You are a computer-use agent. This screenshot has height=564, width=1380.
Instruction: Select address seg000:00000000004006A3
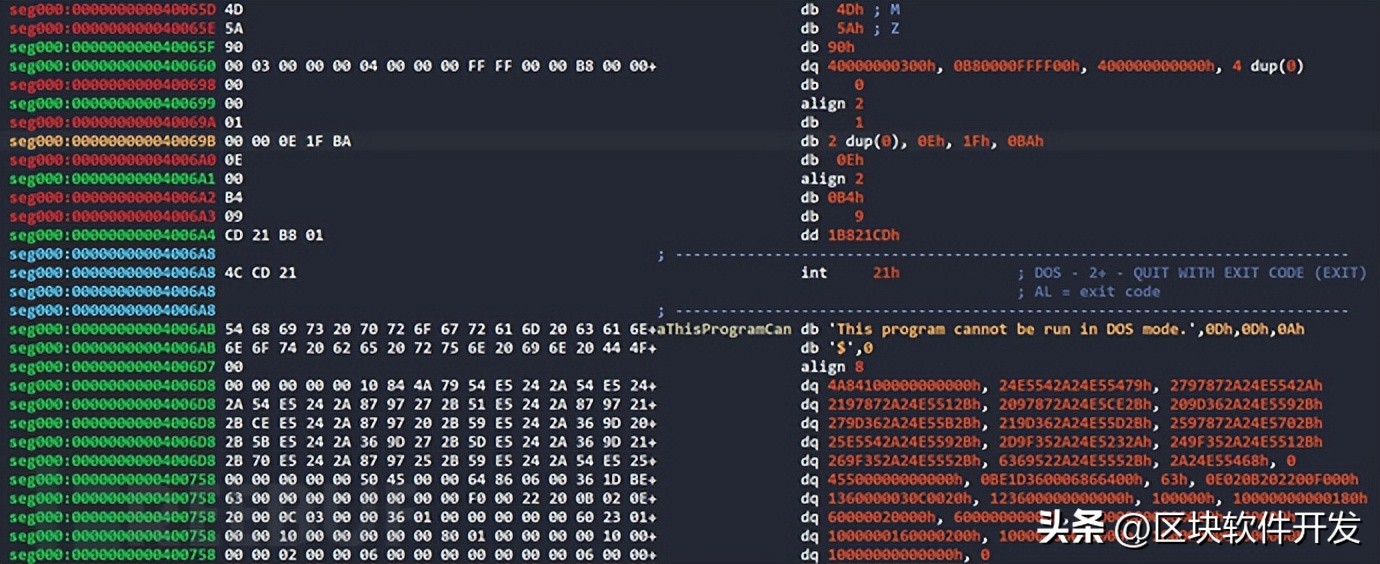point(111,217)
